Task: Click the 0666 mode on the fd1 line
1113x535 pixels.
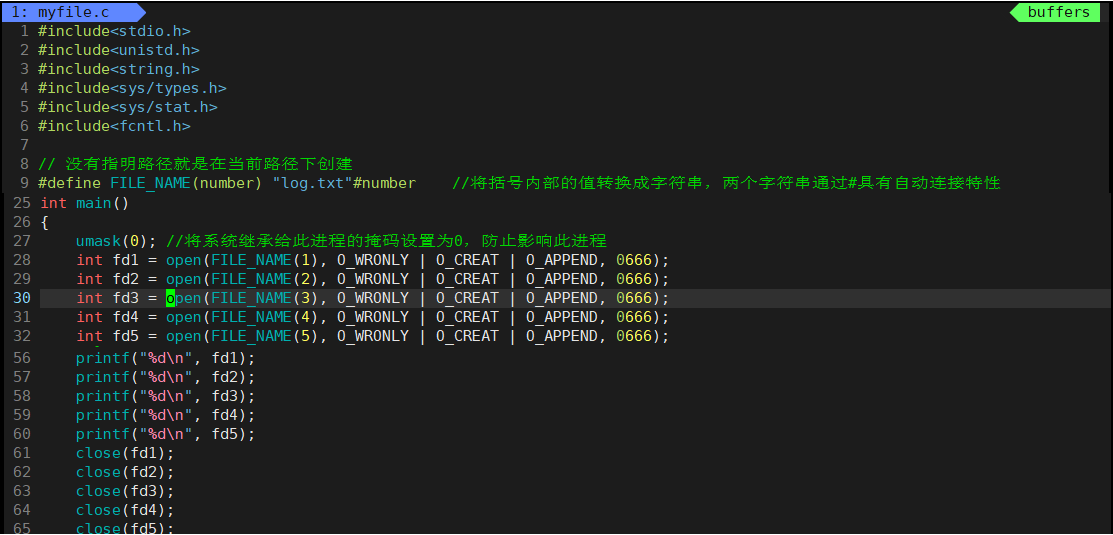Action: tap(634, 260)
